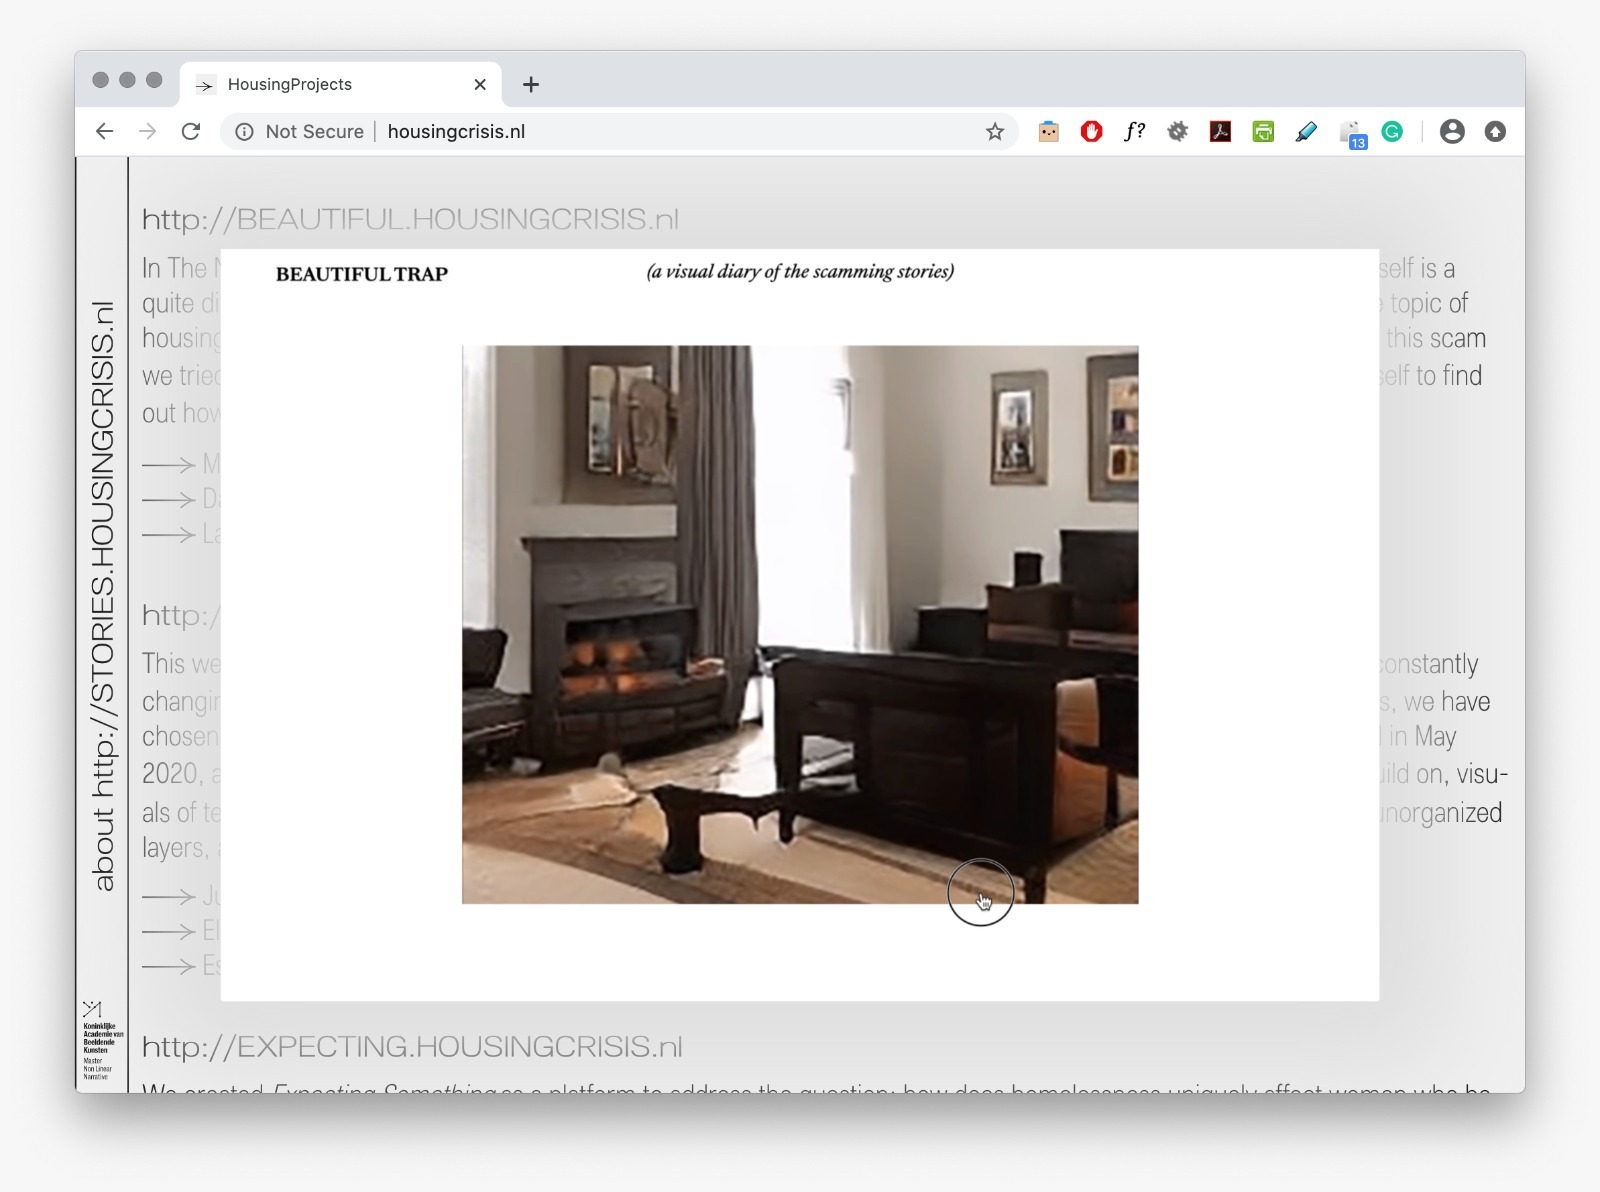View site info for Not Secure warning

coord(245,132)
